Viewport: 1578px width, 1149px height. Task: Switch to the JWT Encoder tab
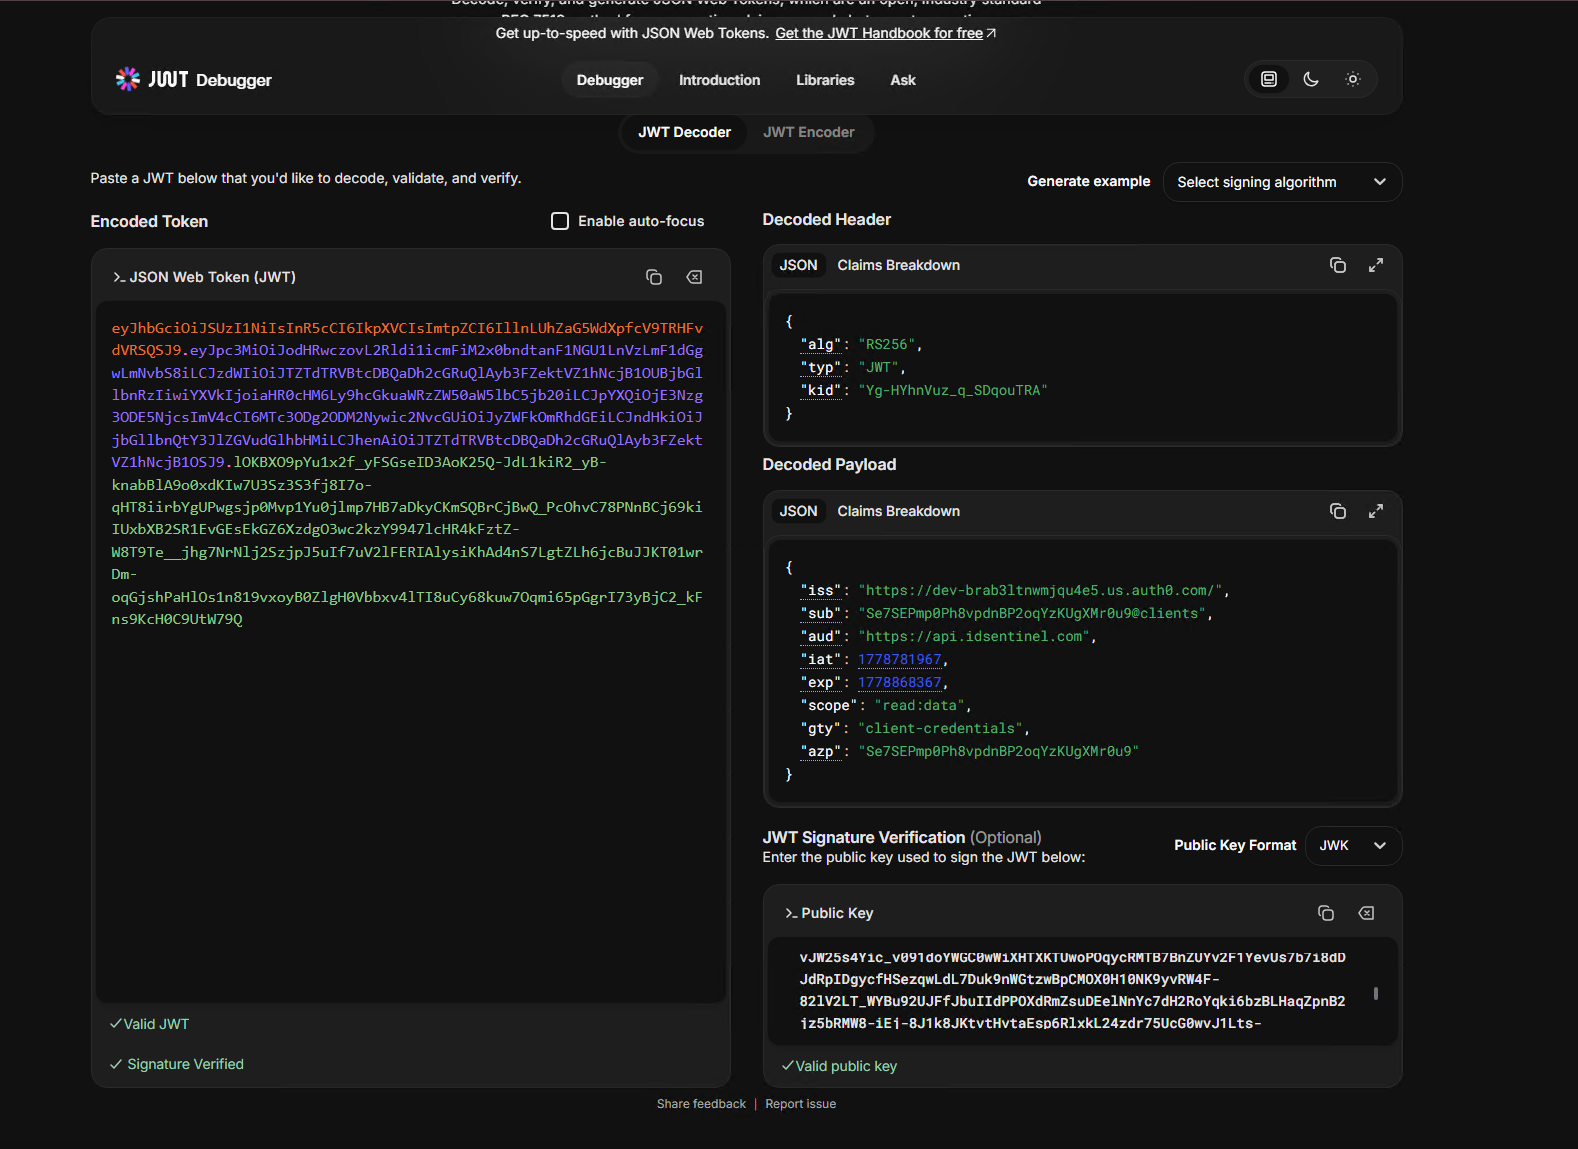point(809,132)
